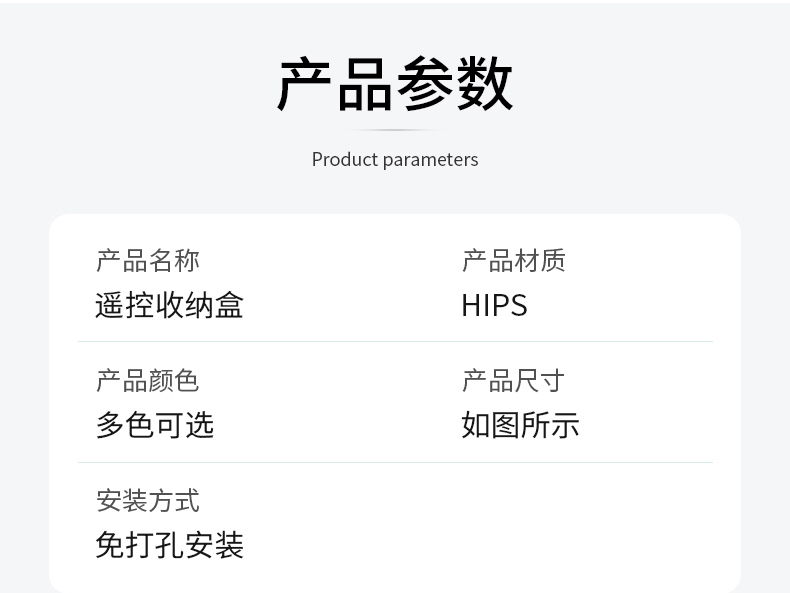
Task: Click the word parameters in the subtitle
Action: point(430,160)
